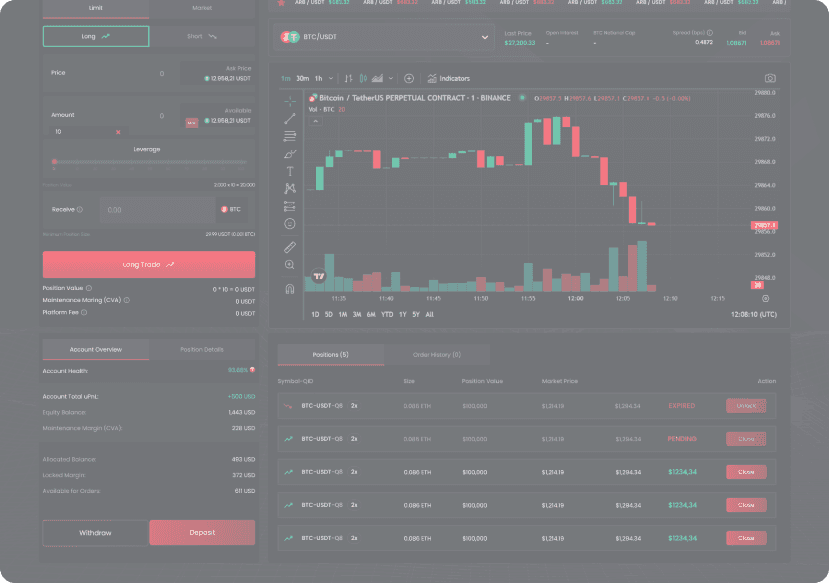Click the emoji sticker tool
The image size is (829, 583).
point(290,224)
